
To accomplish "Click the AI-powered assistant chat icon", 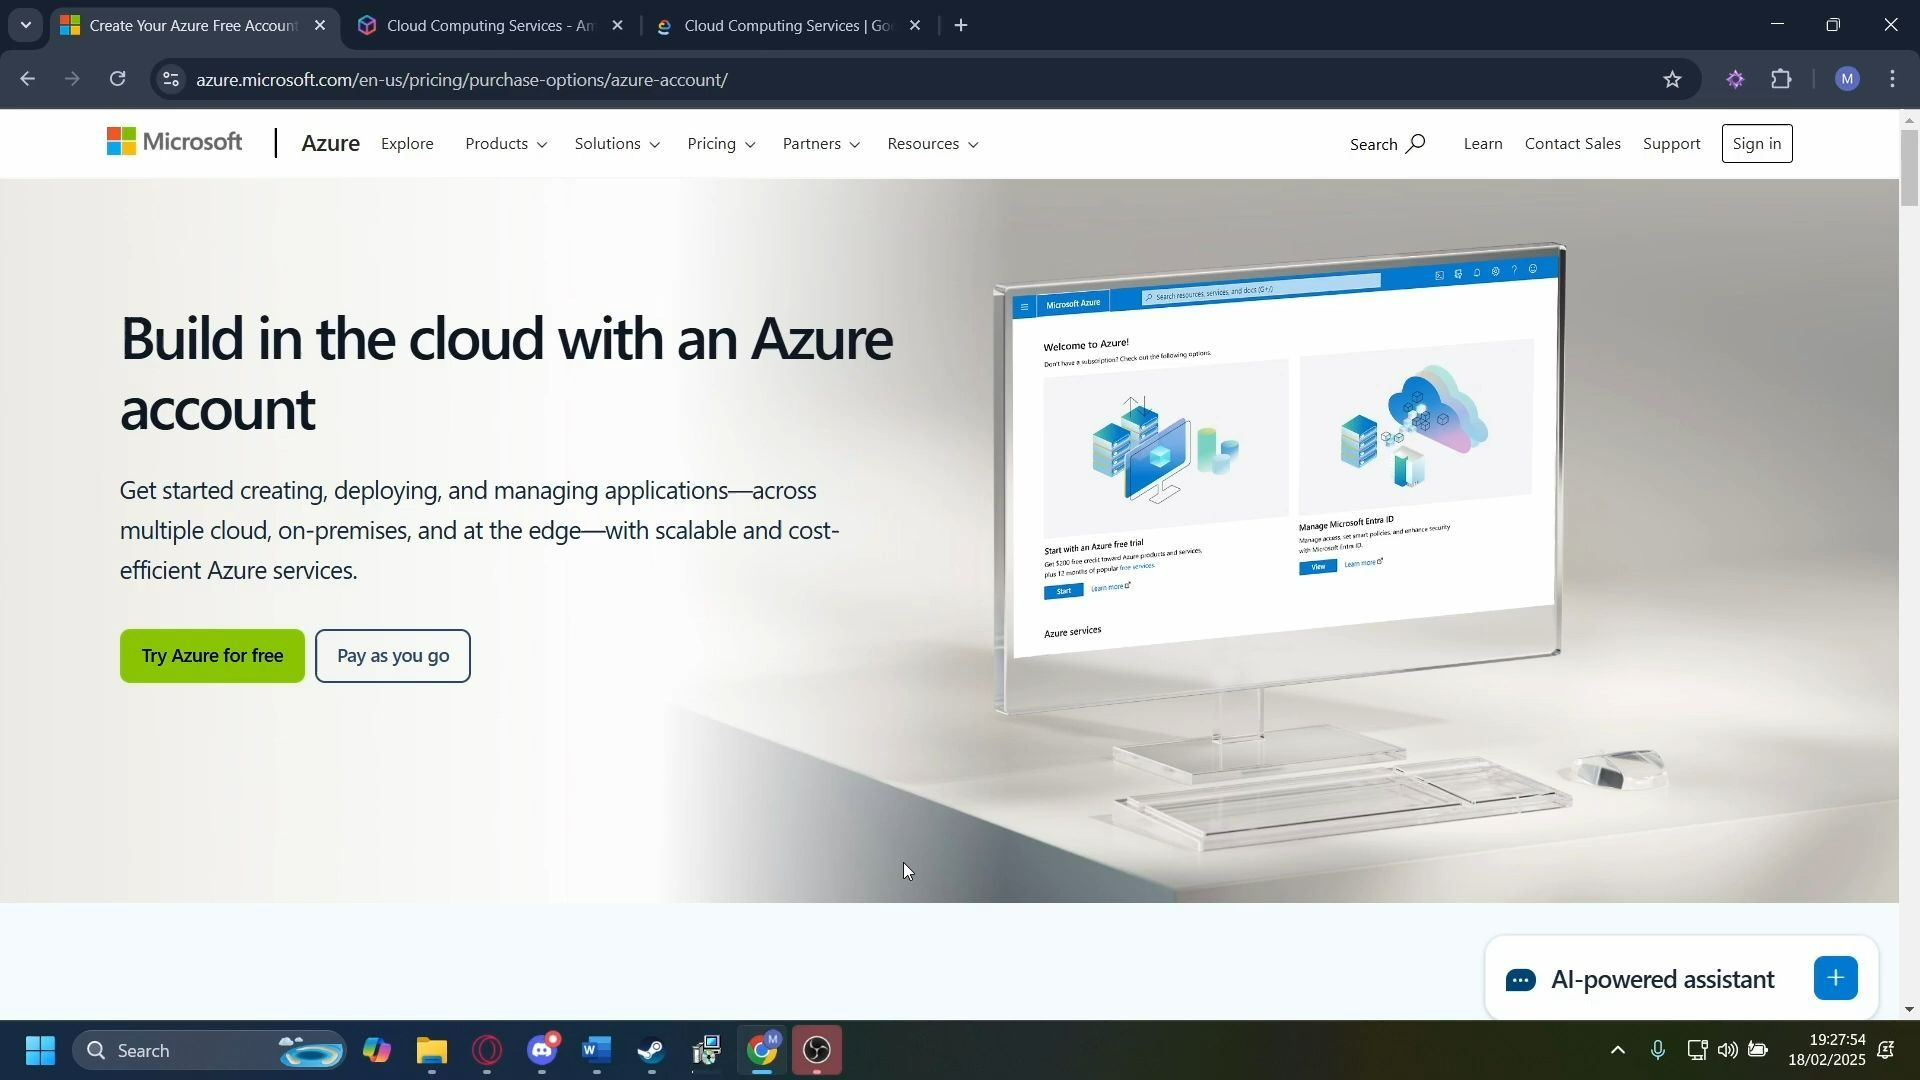I will [x=1521, y=980].
